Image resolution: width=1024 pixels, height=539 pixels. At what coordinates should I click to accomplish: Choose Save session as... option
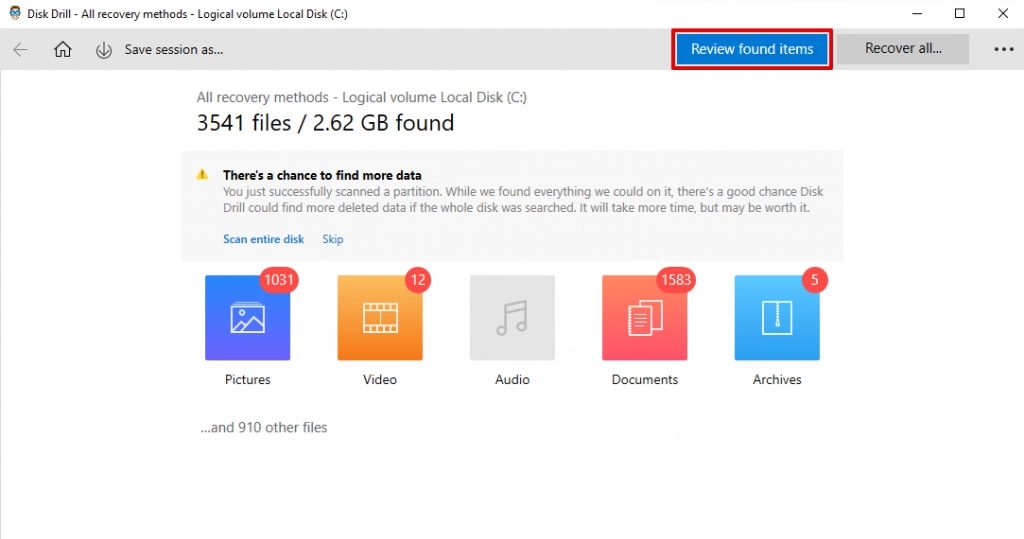click(174, 50)
